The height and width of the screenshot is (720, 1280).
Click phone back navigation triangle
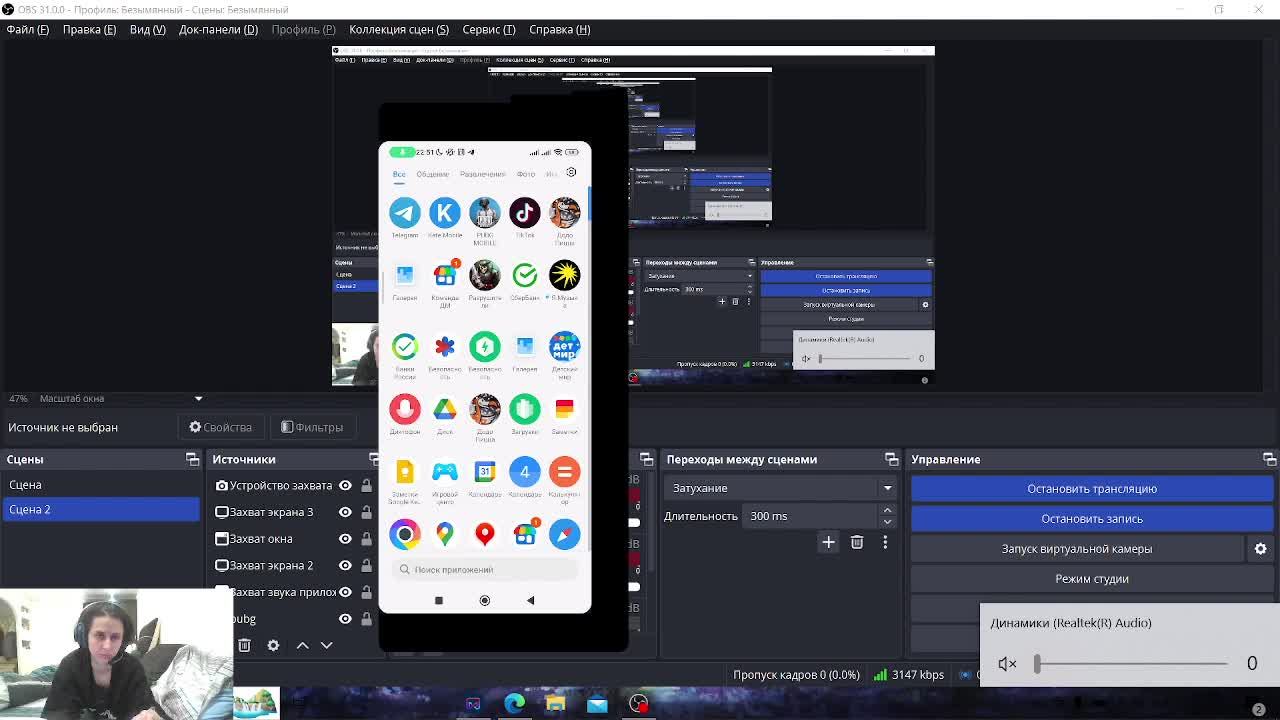[x=530, y=600]
